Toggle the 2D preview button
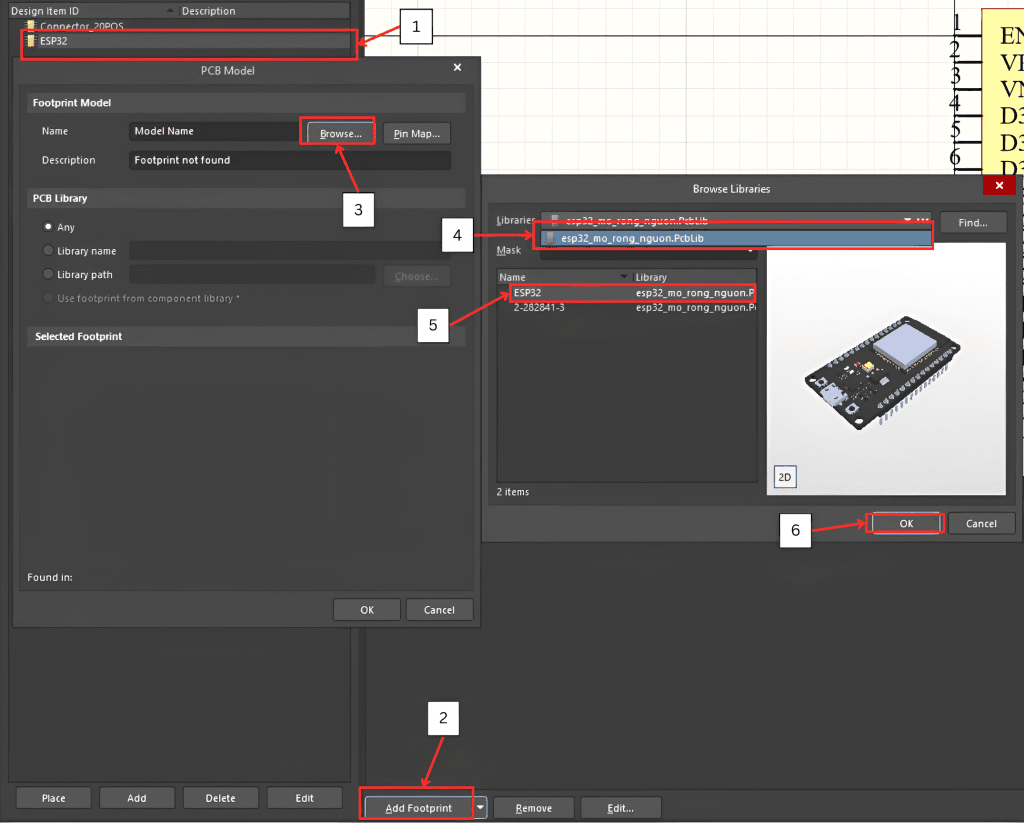 (x=785, y=478)
